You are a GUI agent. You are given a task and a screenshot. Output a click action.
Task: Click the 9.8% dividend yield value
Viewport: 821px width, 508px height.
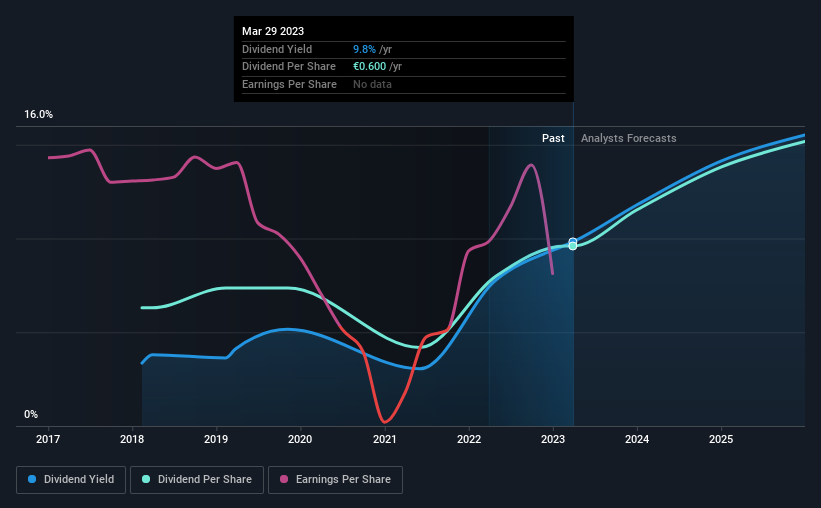click(364, 49)
